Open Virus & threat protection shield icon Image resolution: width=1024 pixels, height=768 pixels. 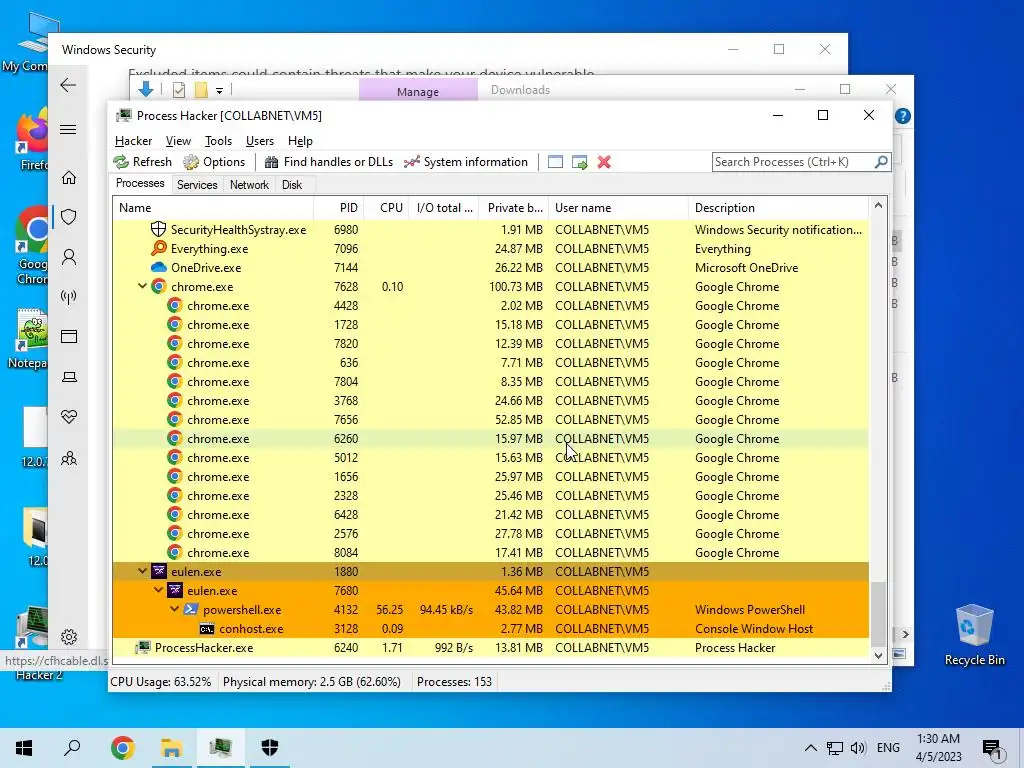point(69,217)
